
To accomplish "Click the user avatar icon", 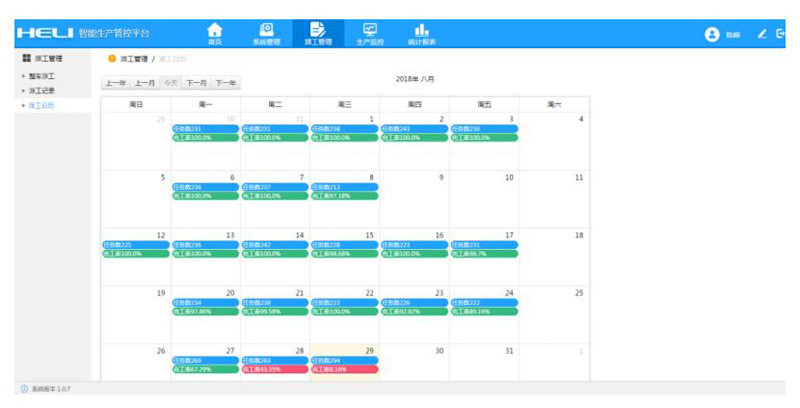I will (712, 34).
